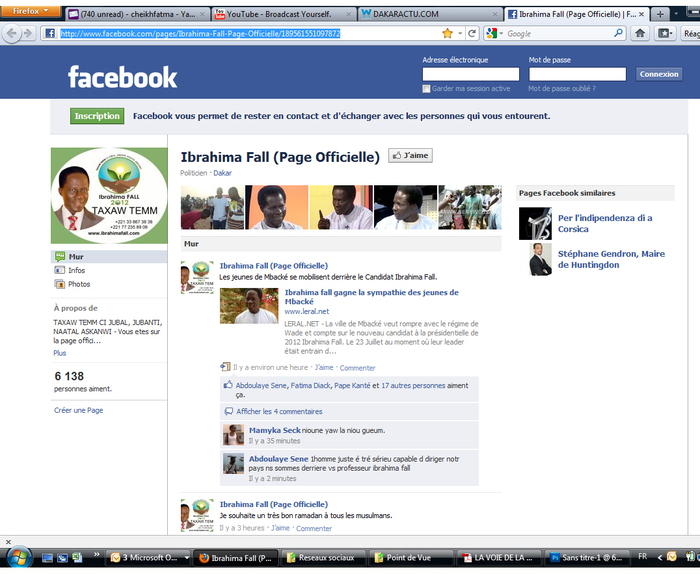Open the list all tabs dropdown
Image resolution: width=700 pixels, height=574 pixels.
[676, 14]
